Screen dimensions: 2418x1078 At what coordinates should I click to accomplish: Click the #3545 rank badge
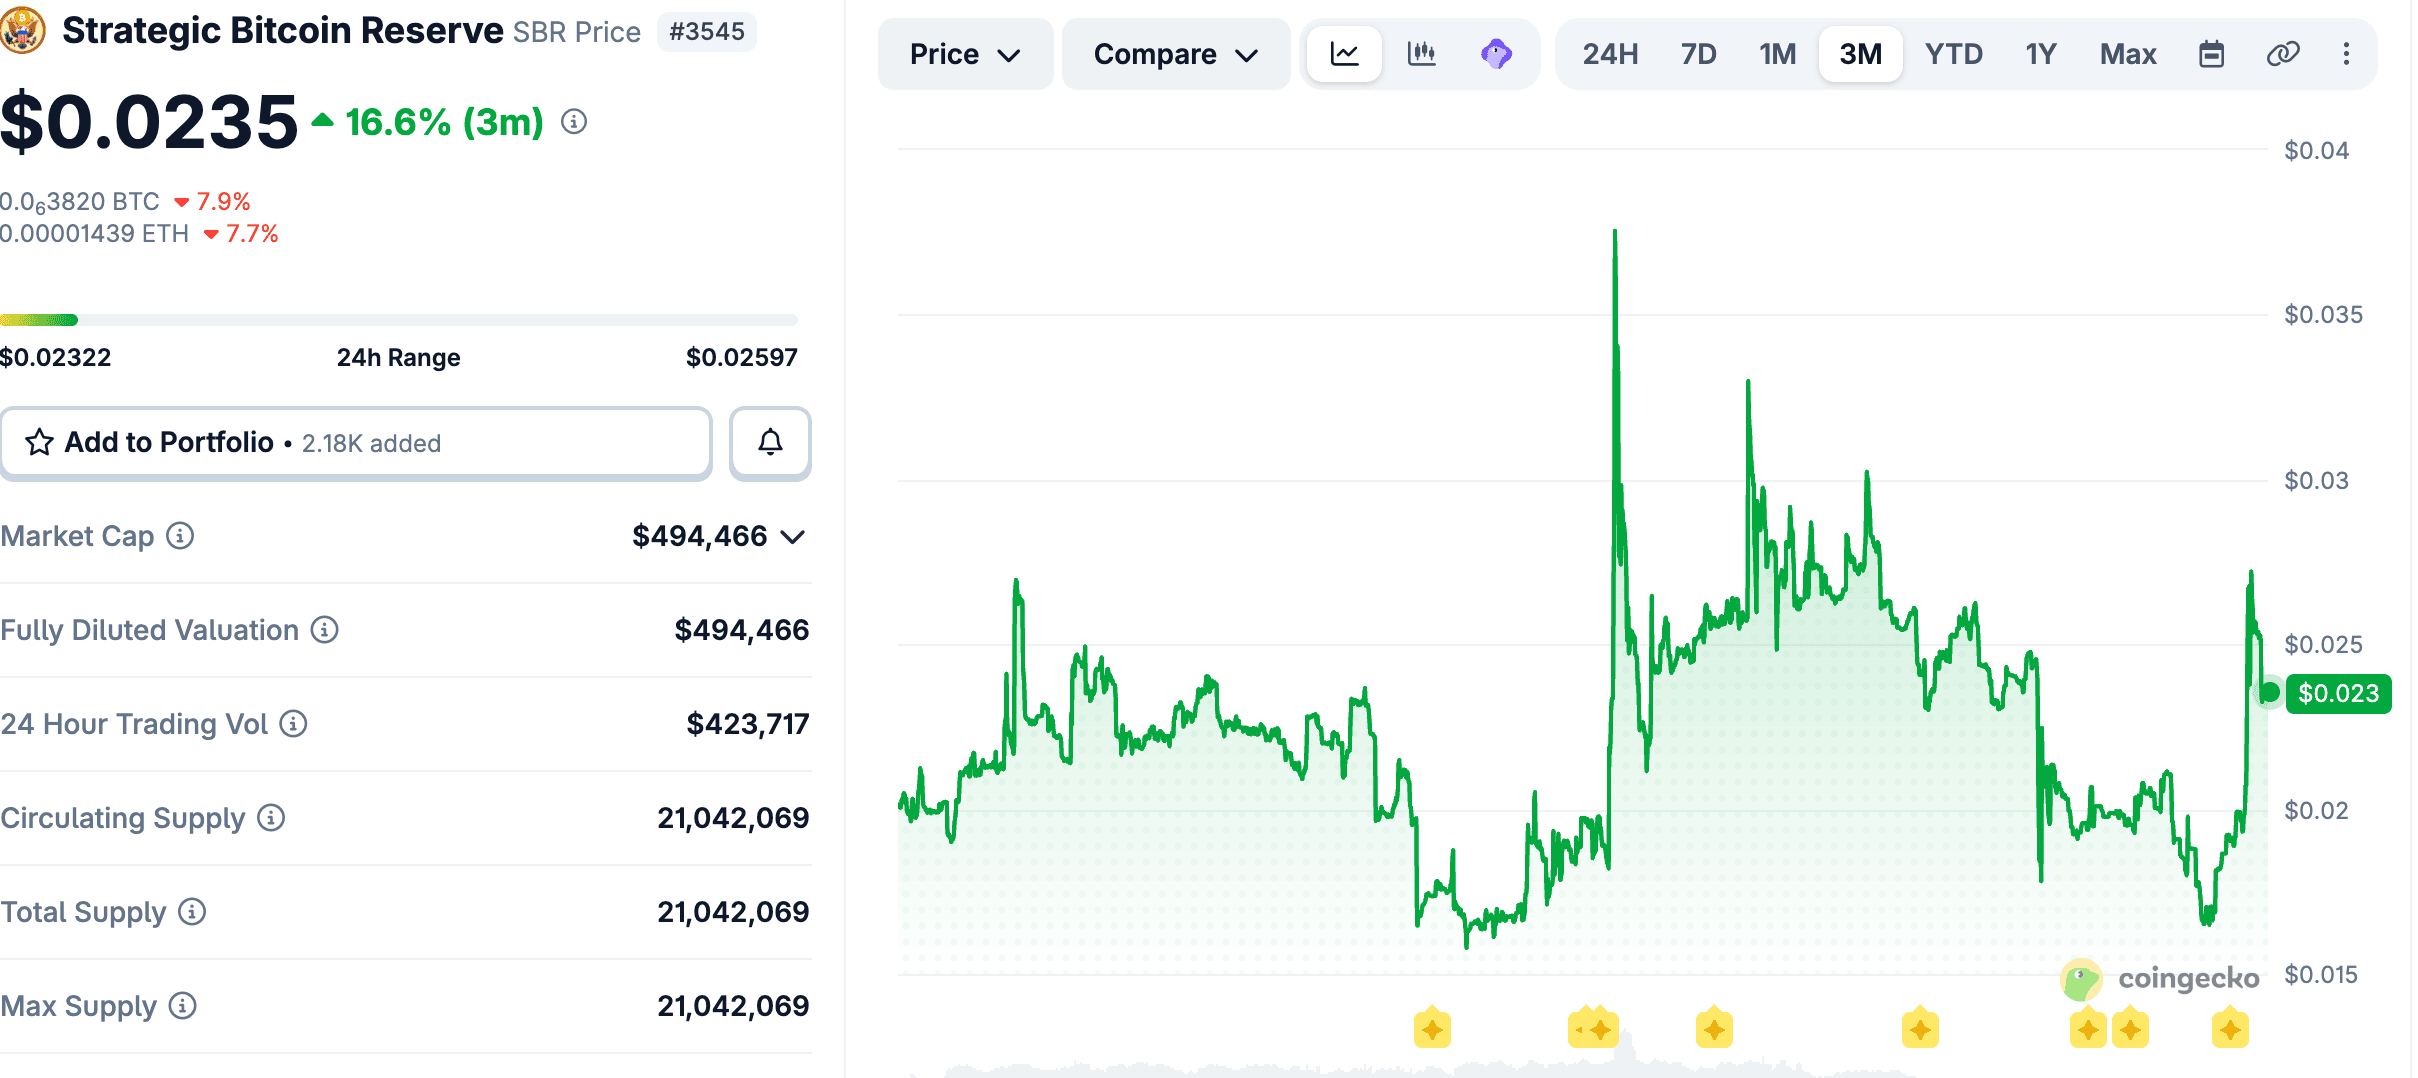(707, 32)
